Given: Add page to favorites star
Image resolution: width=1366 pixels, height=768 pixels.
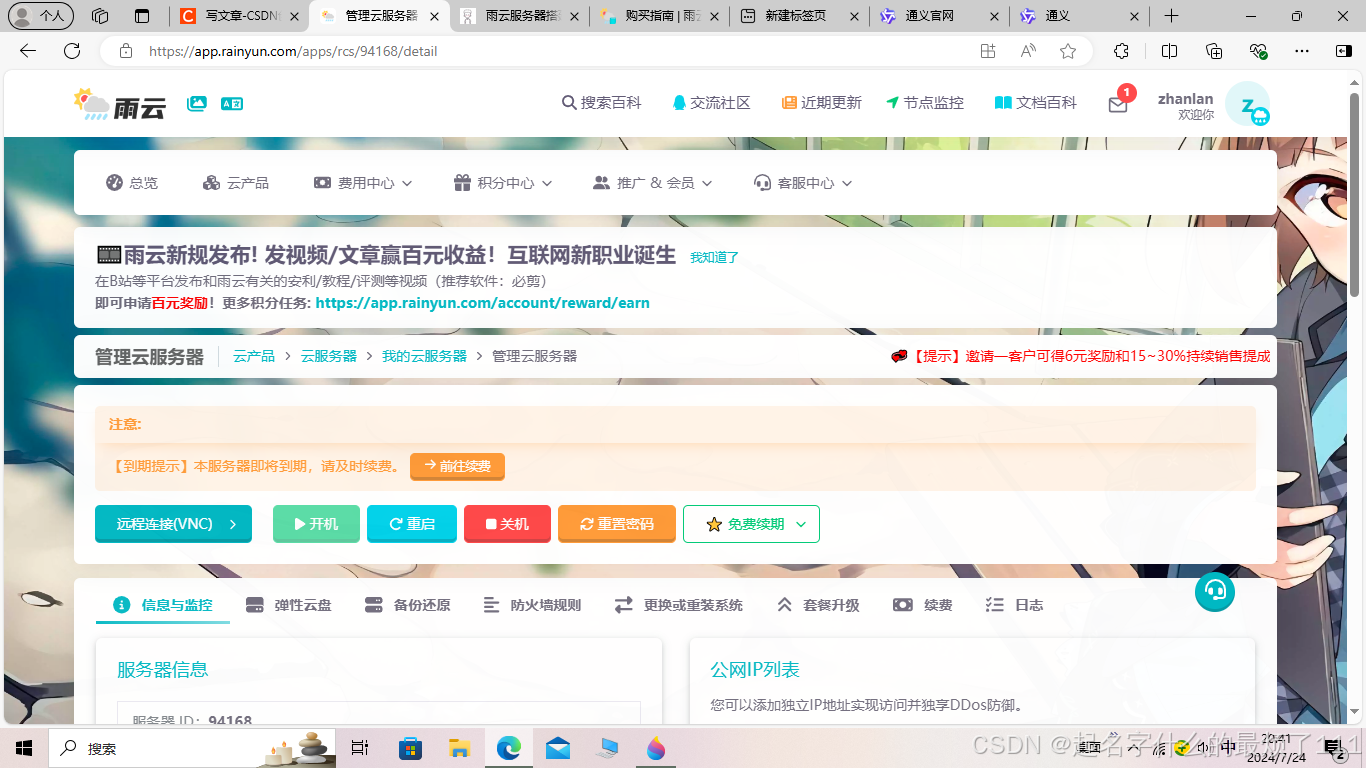Looking at the screenshot, I should point(1068,51).
